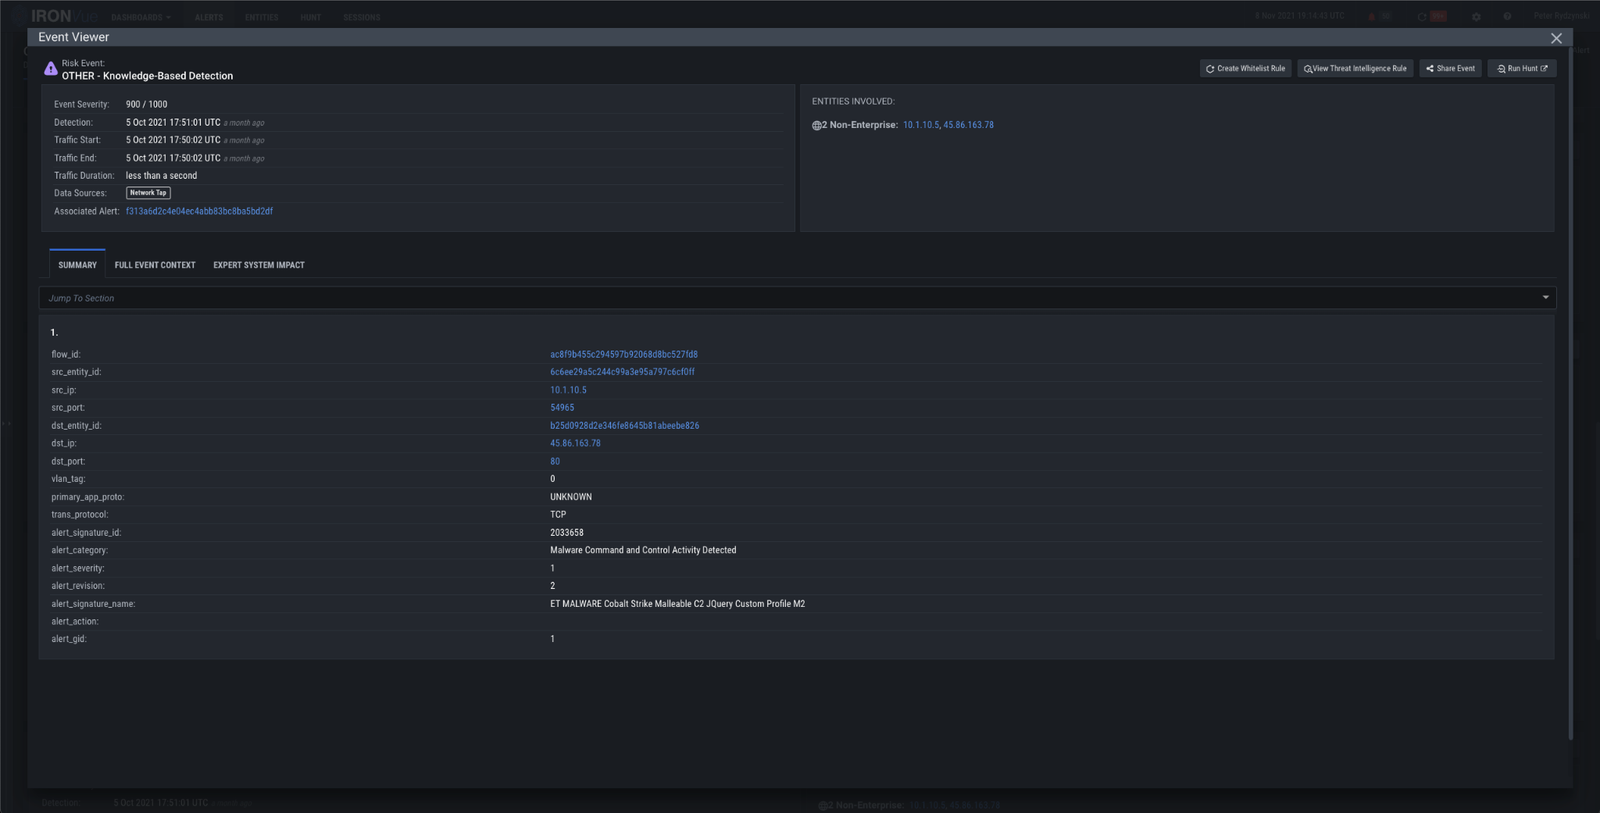Viewport: 1600px width, 813px height.
Task: Click Create Whitelist Rule button
Action: [1245, 69]
